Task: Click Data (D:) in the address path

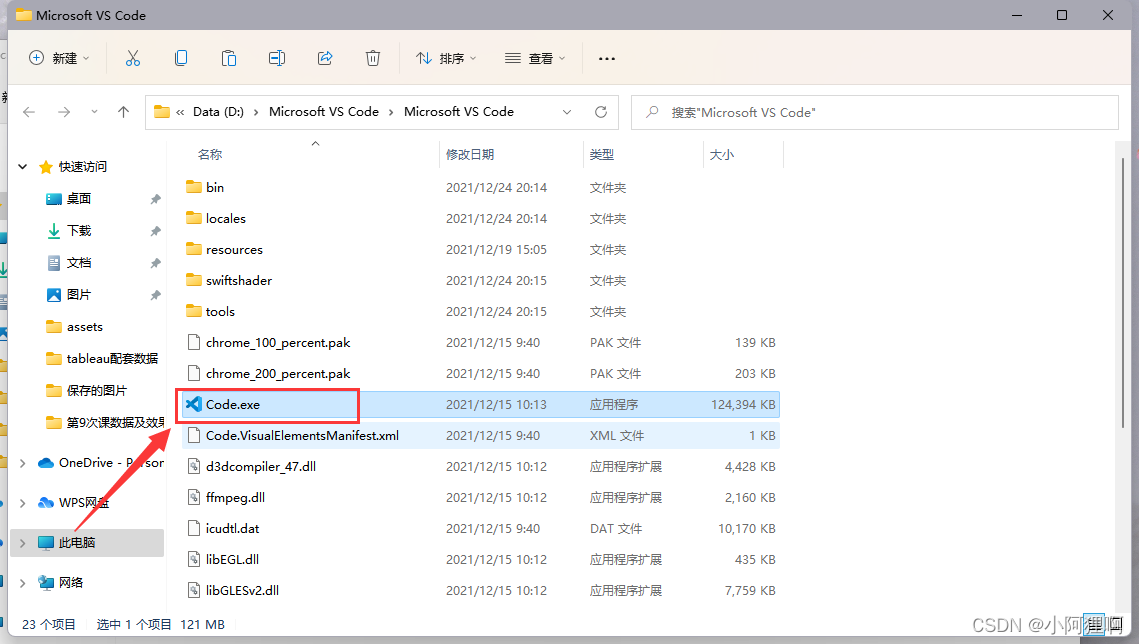Action: point(218,112)
